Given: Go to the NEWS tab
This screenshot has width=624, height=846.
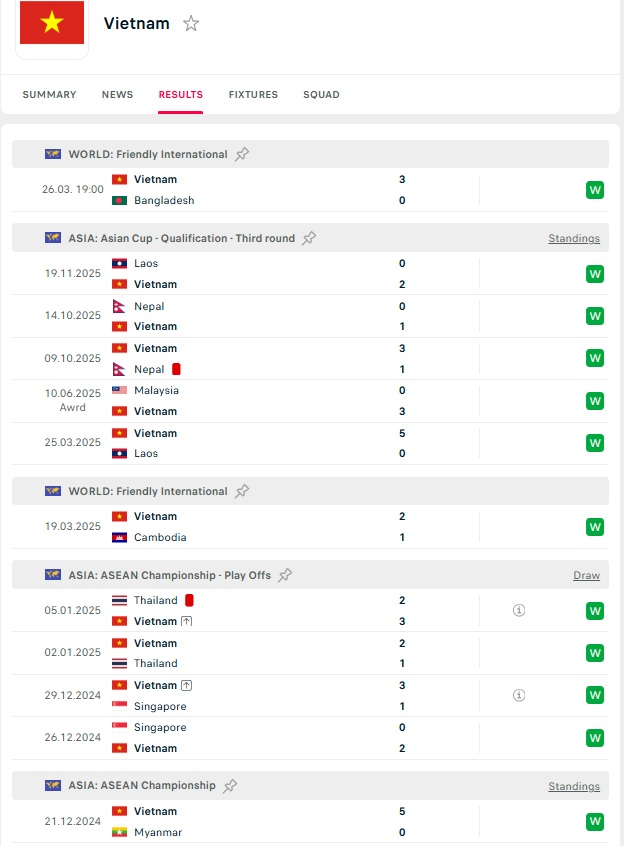Looking at the screenshot, I should tap(117, 95).
